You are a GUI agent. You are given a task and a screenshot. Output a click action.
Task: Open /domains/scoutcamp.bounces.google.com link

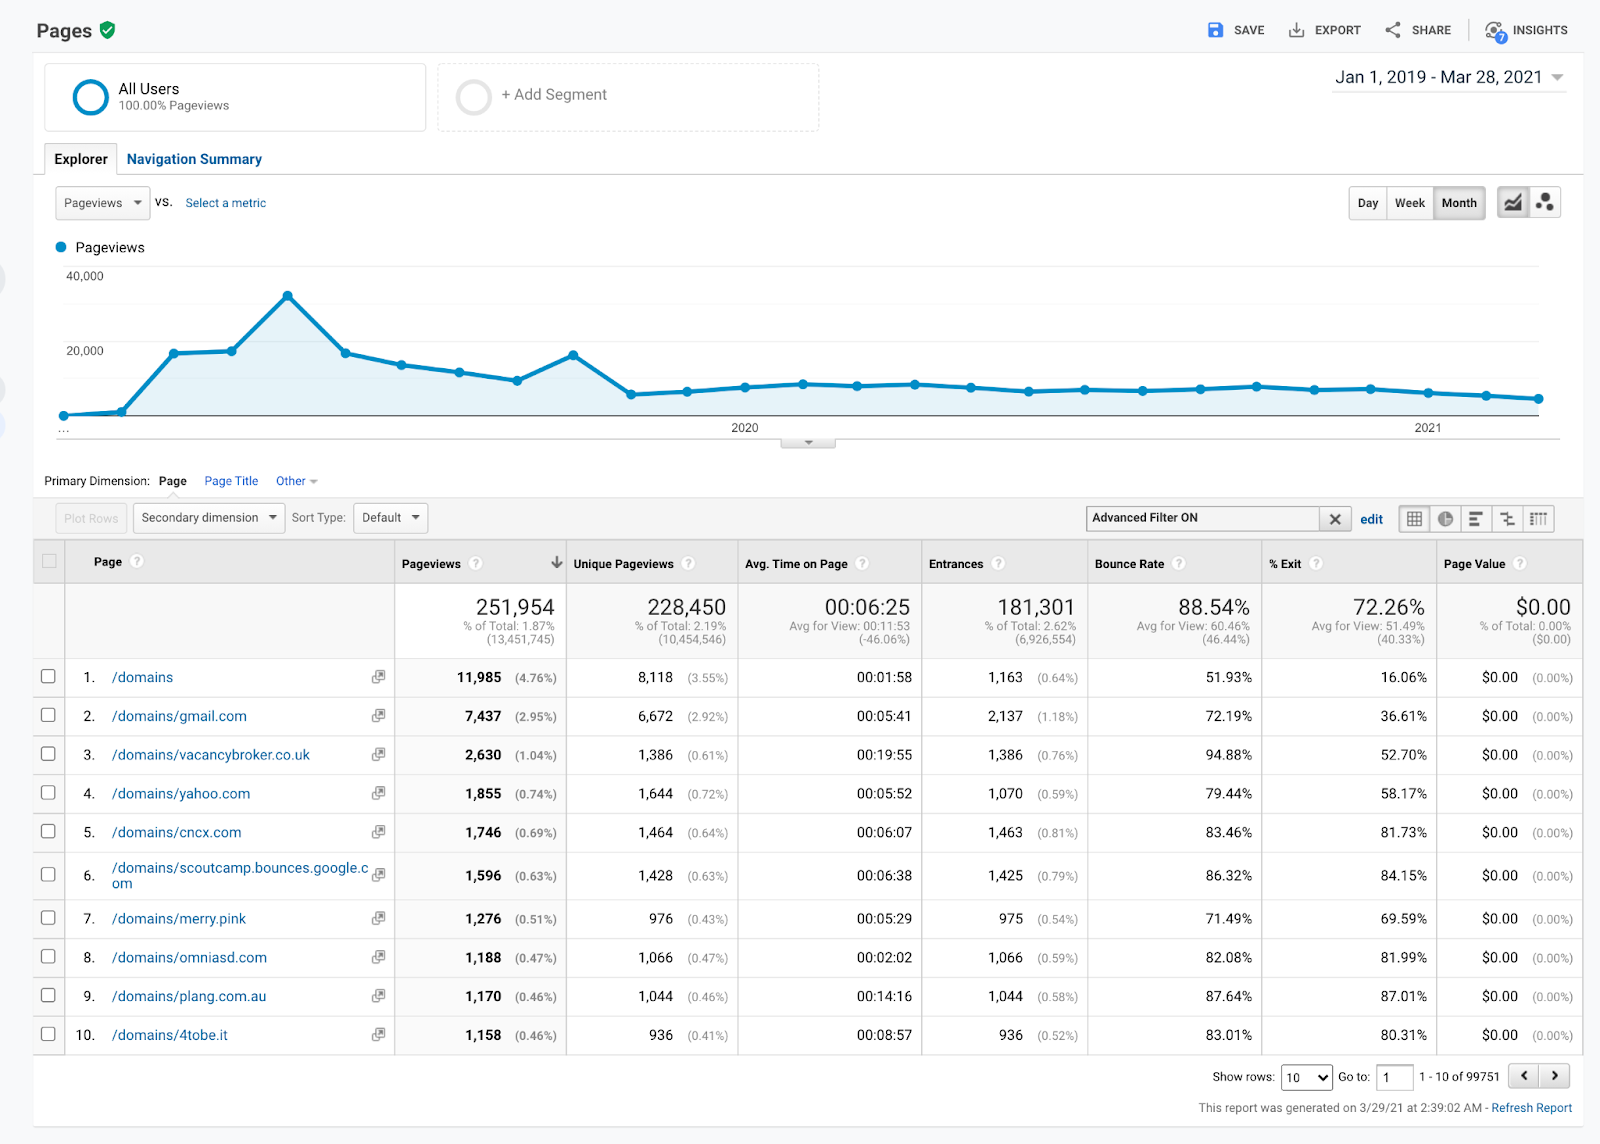[240, 875]
